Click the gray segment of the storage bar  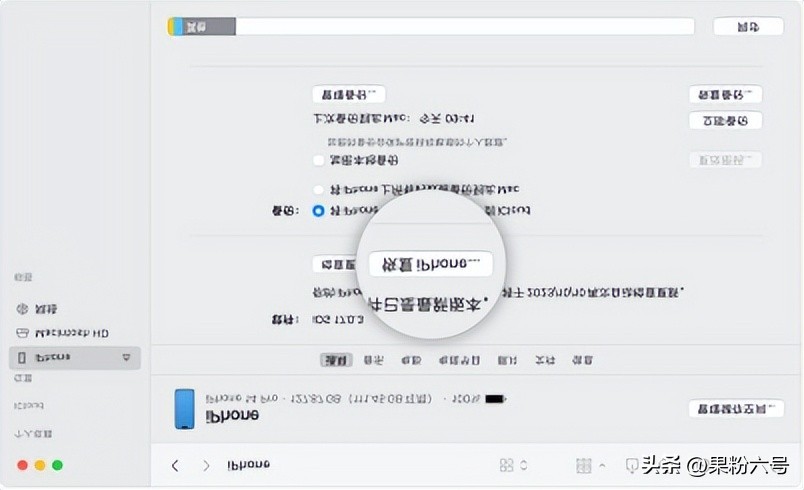[209, 27]
